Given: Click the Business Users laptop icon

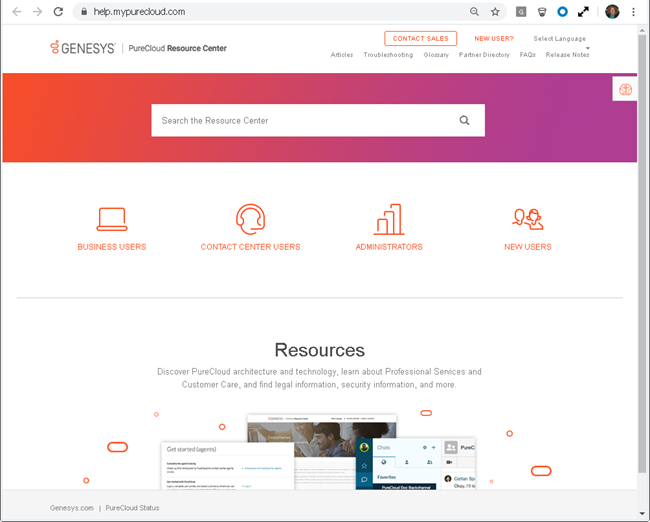Looking at the screenshot, I should pos(112,219).
